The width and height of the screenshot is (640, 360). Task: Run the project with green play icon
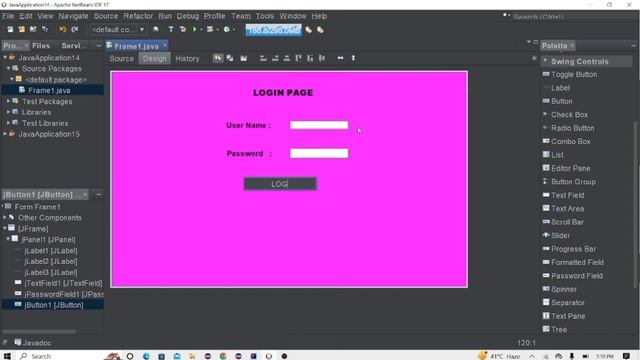pyautogui.click(x=195, y=29)
